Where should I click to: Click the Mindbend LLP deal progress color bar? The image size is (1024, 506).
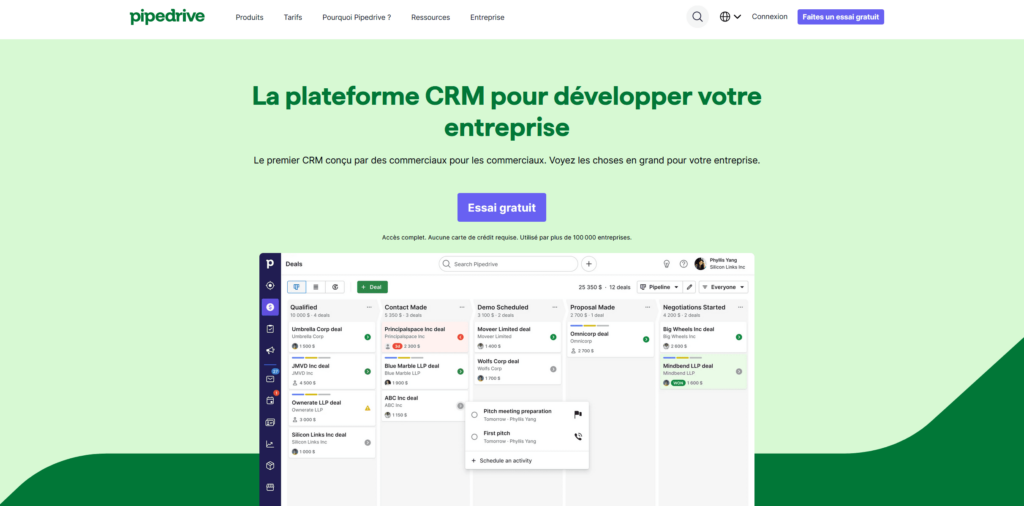tap(682, 358)
